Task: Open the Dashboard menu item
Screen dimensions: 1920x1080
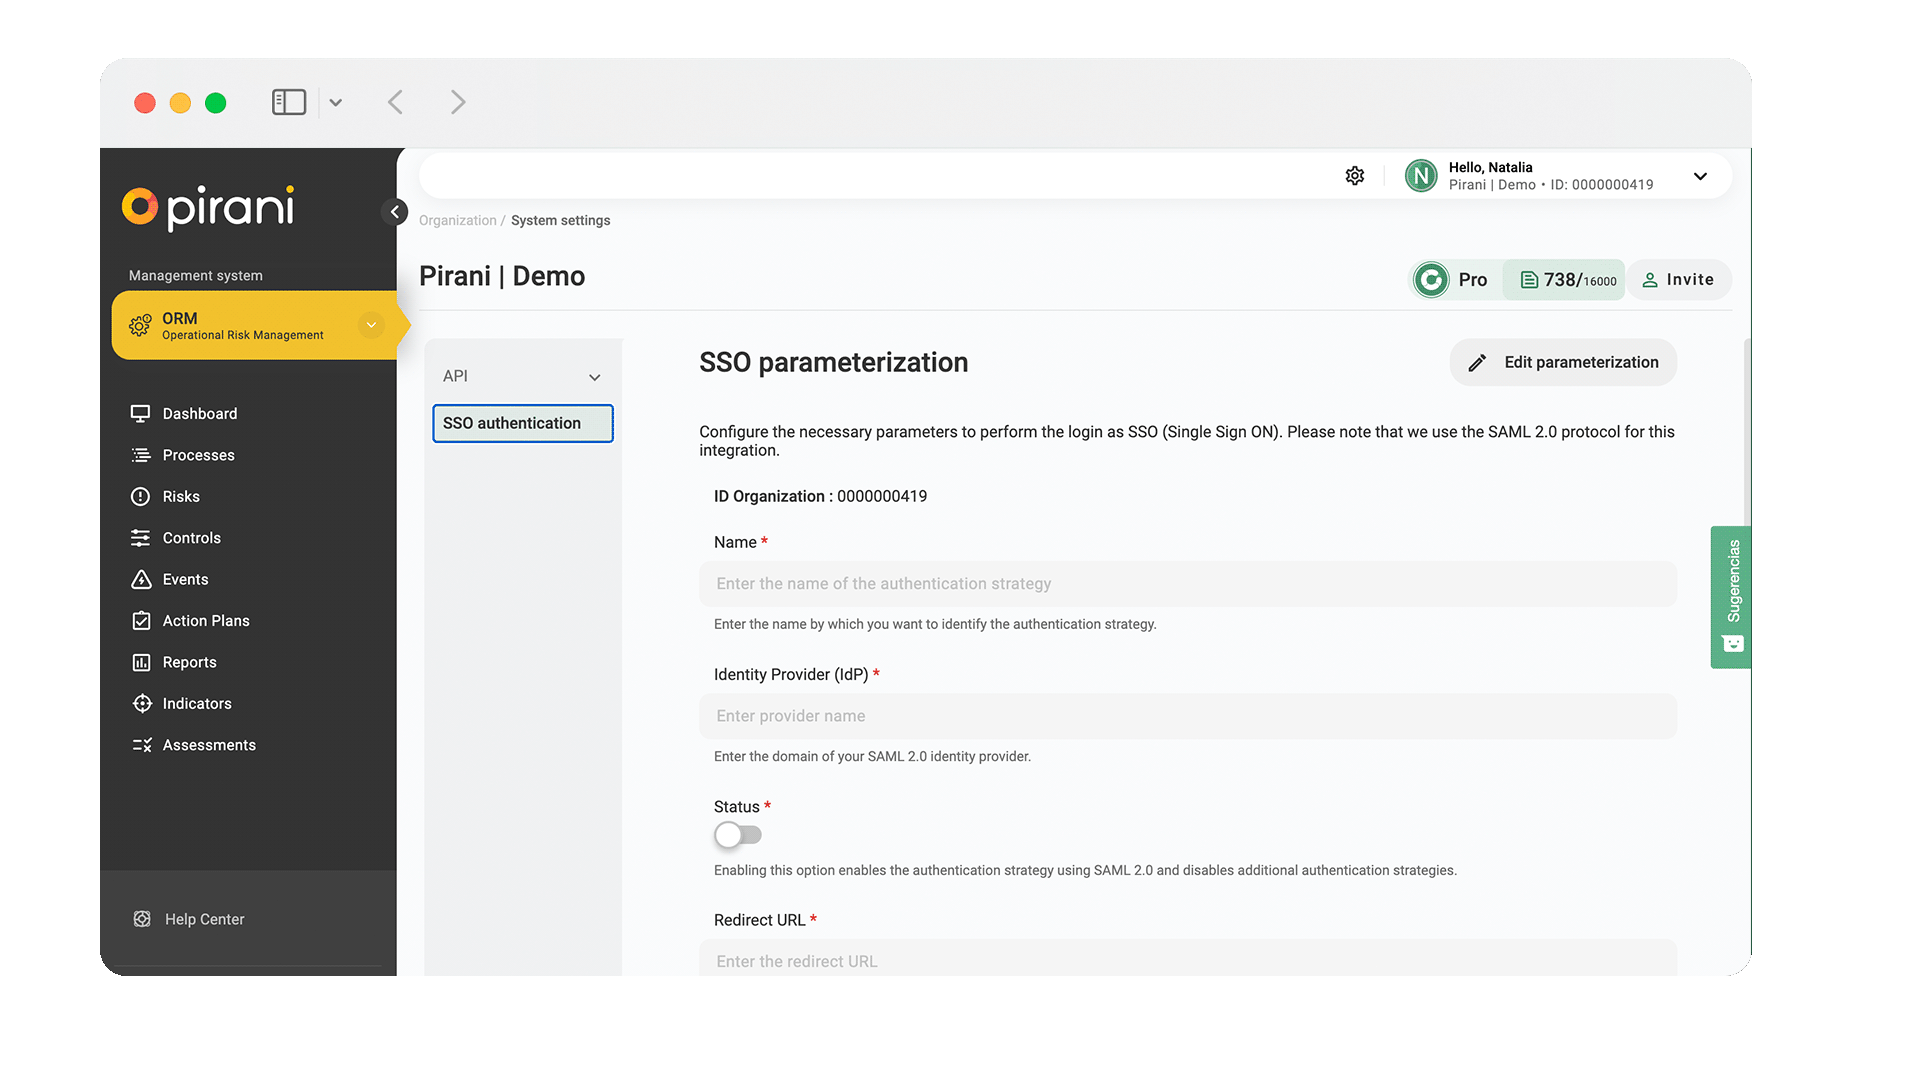Action: [x=199, y=414]
